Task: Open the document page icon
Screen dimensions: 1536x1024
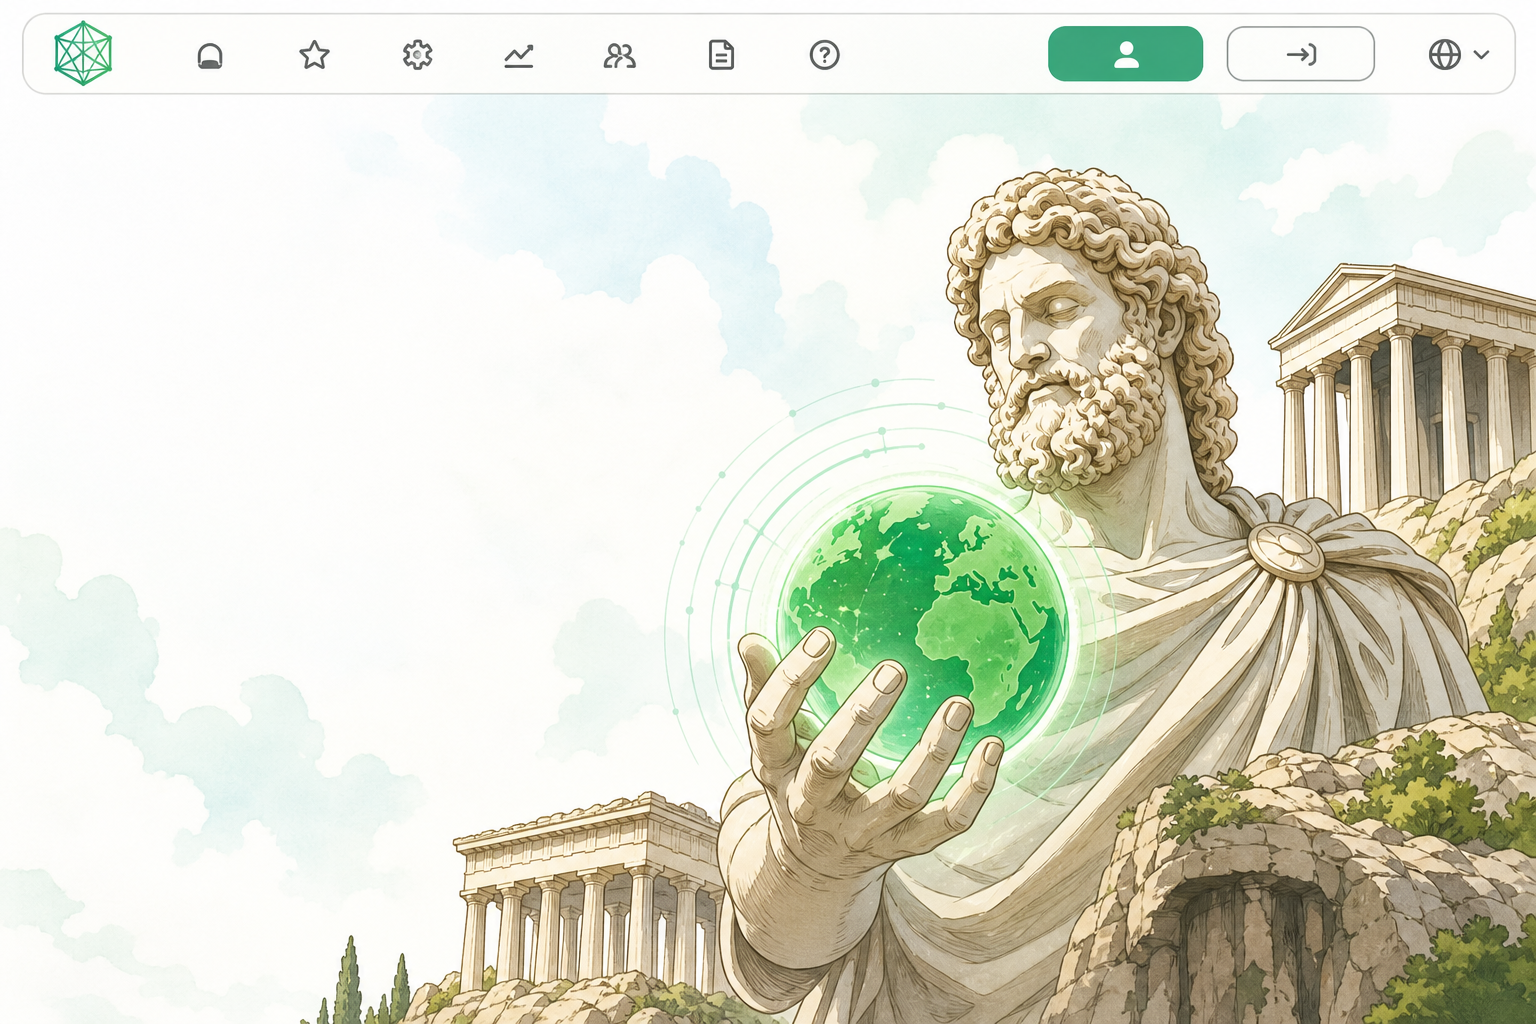Action: (721, 55)
